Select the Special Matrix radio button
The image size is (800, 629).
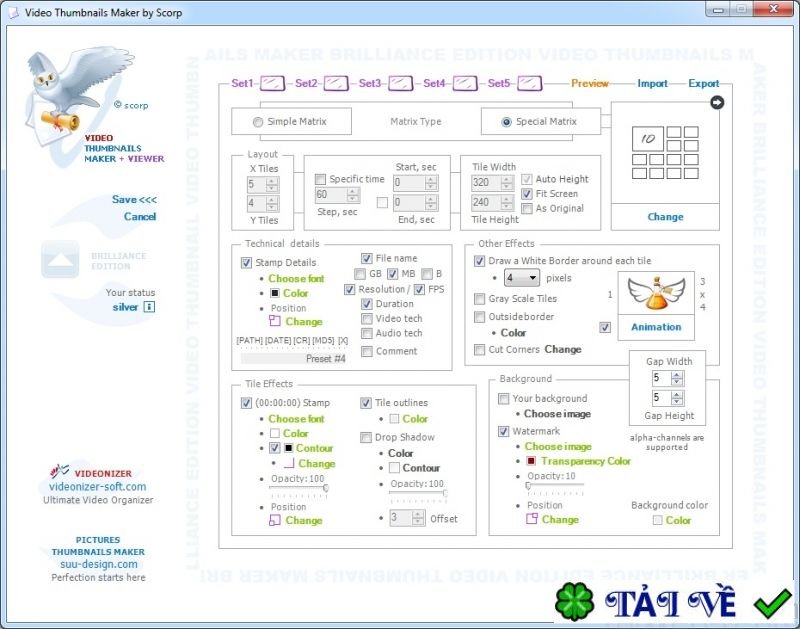[x=506, y=122]
